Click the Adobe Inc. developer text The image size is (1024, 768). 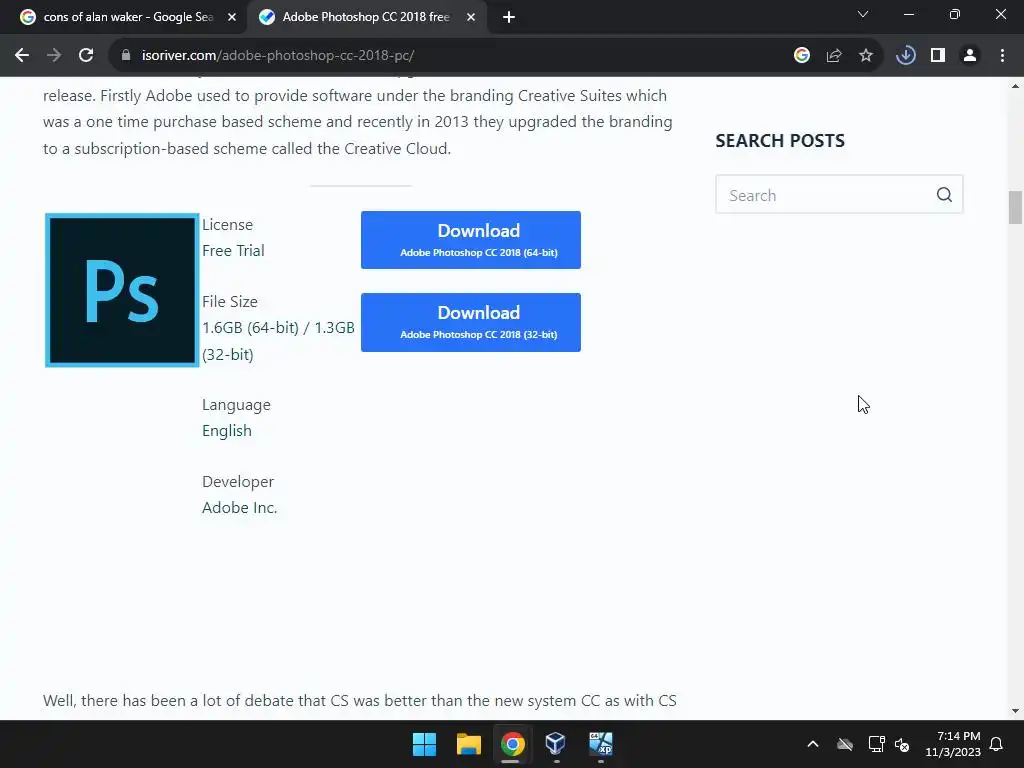point(240,507)
